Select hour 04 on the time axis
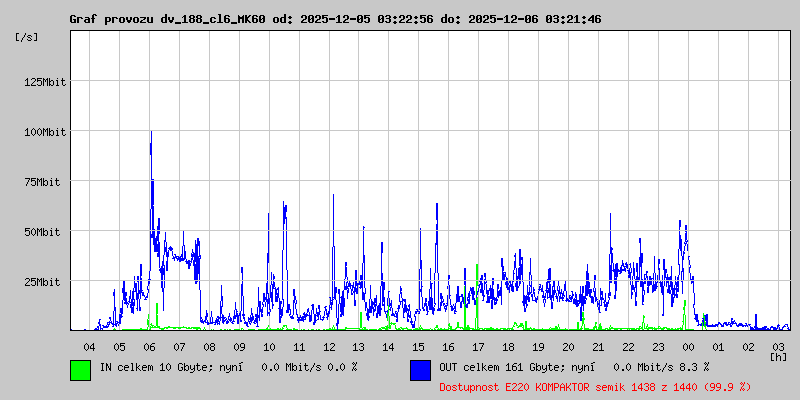Image resolution: width=800 pixels, height=400 pixels. [x=89, y=346]
